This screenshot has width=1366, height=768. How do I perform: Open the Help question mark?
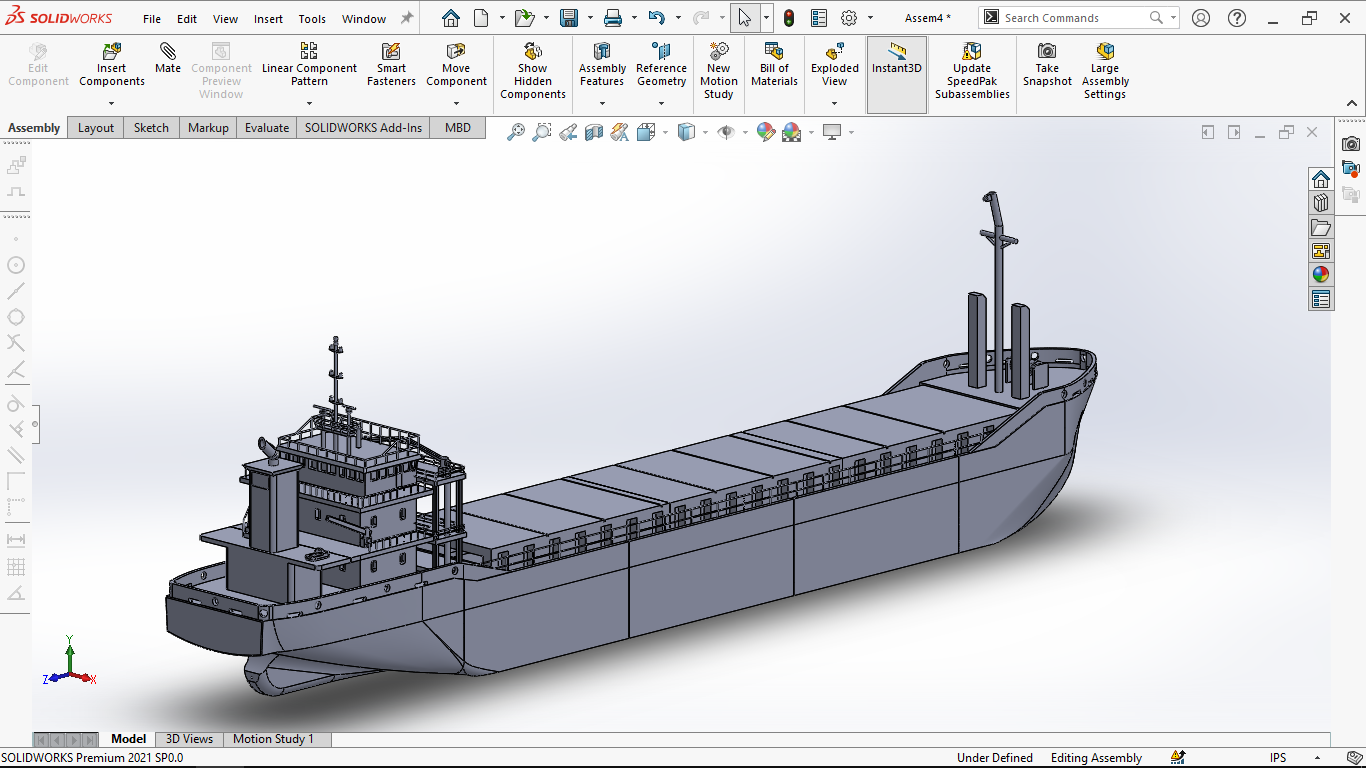click(x=1237, y=18)
